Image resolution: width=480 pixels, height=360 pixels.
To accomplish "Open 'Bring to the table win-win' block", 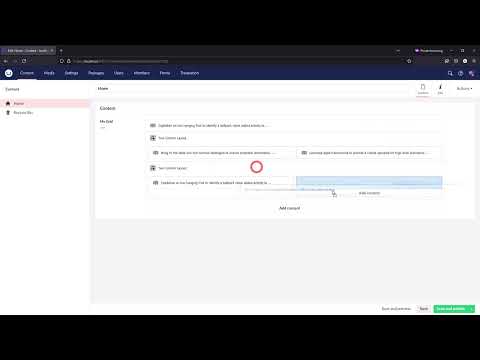I will (221, 153).
